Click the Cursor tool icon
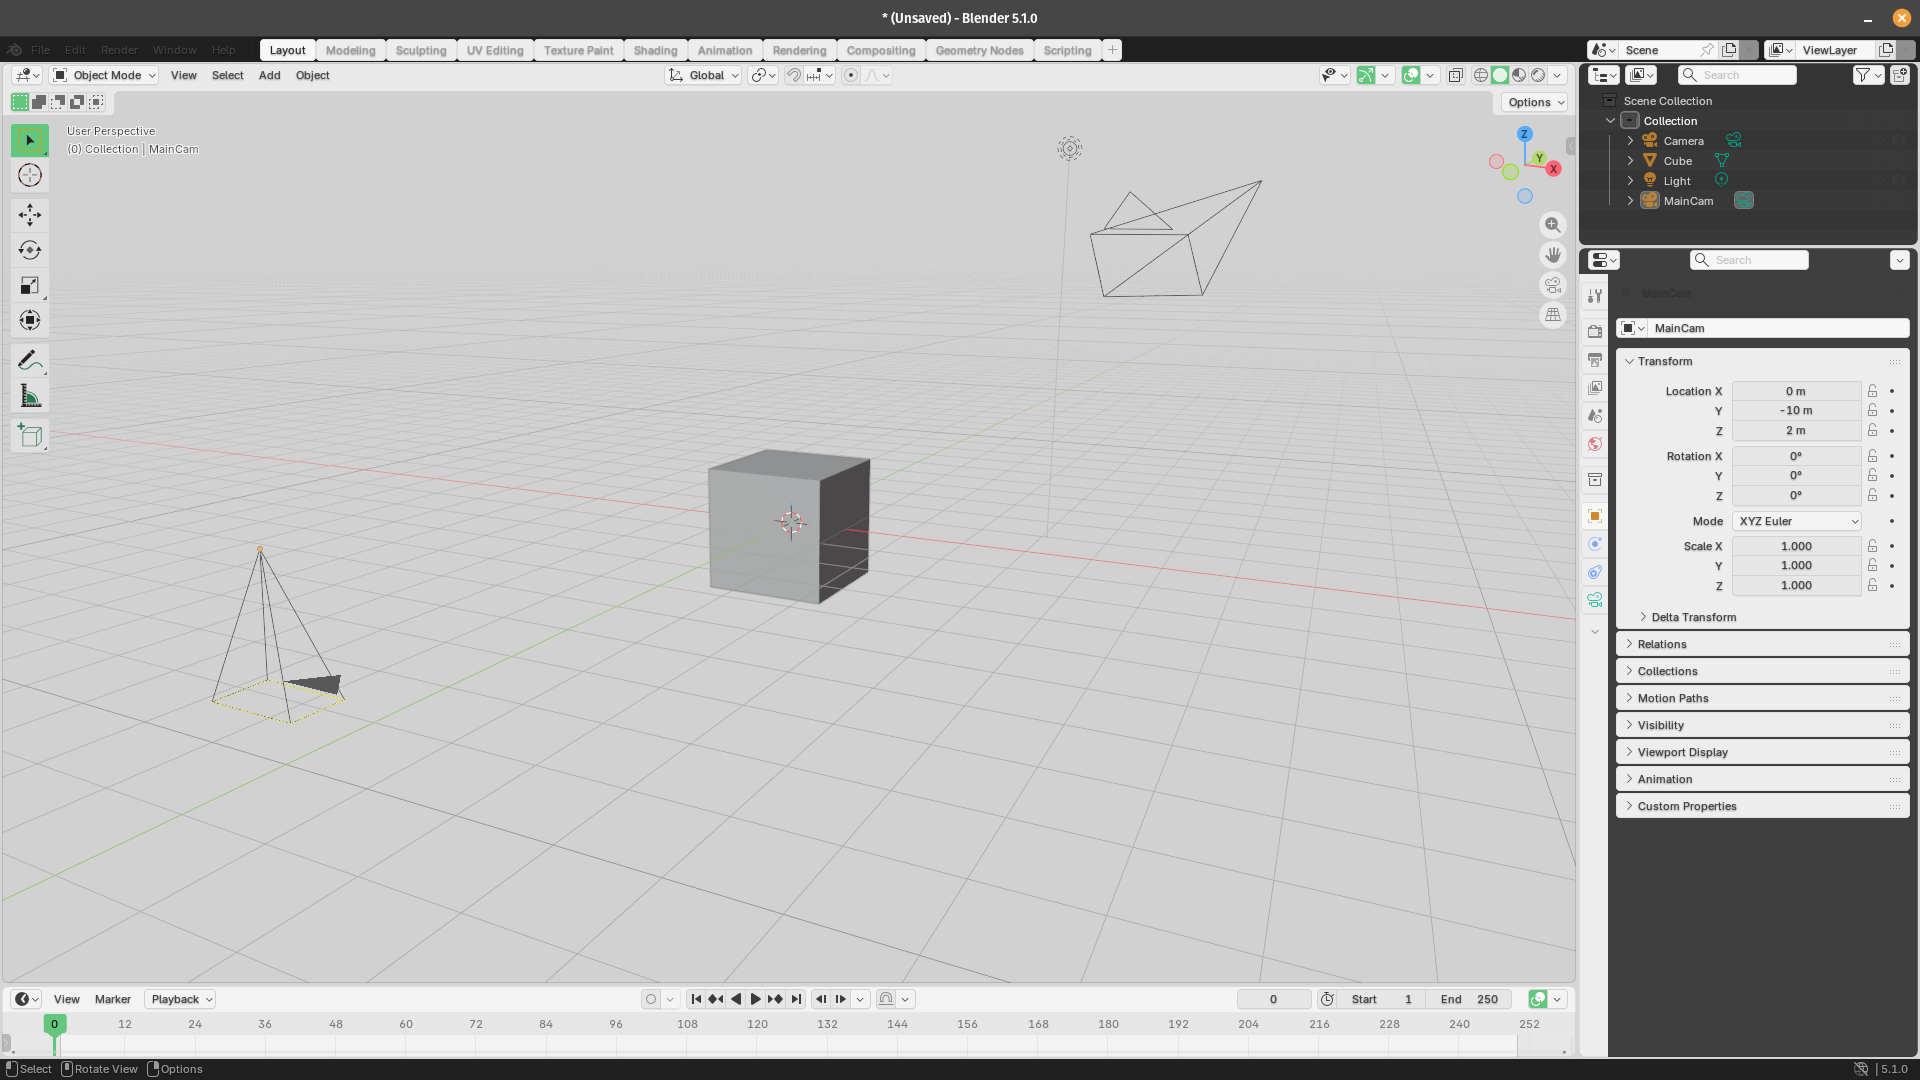 click(30, 175)
